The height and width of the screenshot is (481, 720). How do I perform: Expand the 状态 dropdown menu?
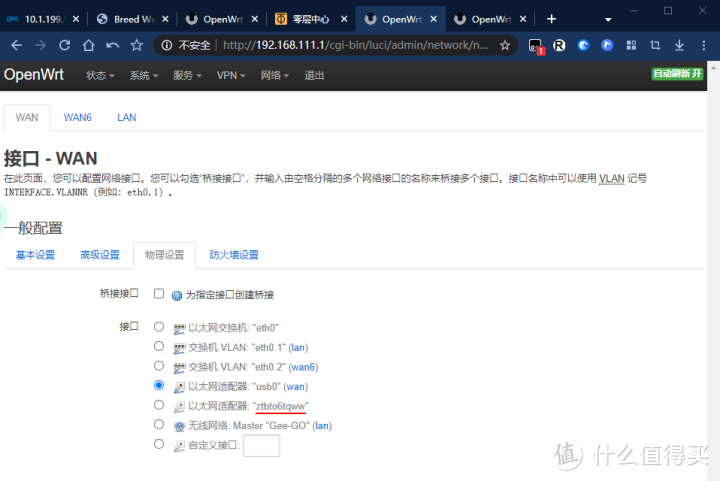pos(100,75)
